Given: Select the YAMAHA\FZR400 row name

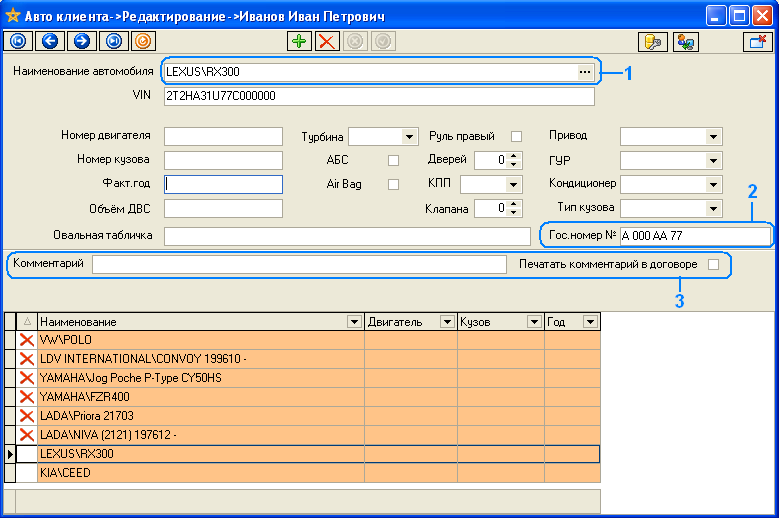Looking at the screenshot, I should (x=85, y=397).
